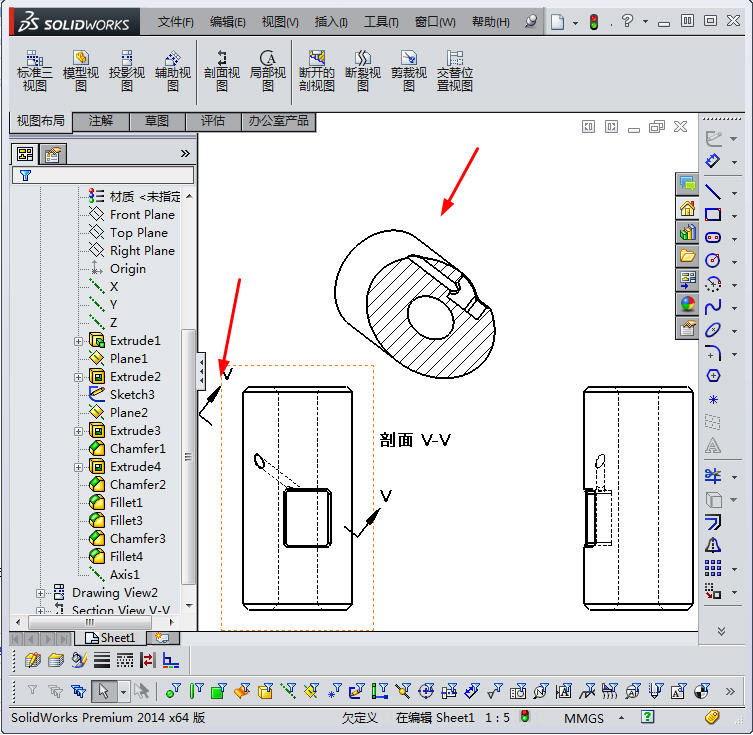Click the 标准三视图 toolbar icon
The height and width of the screenshot is (735, 753).
point(33,71)
